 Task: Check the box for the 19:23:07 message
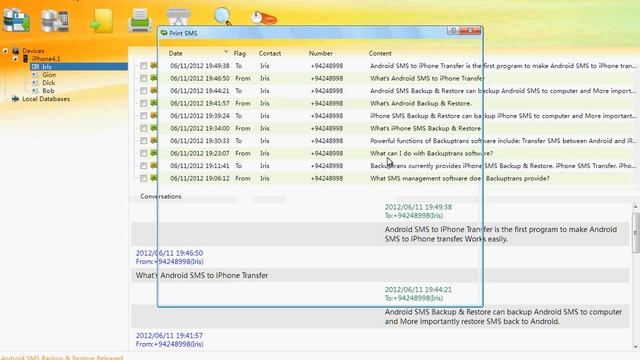[x=144, y=153]
